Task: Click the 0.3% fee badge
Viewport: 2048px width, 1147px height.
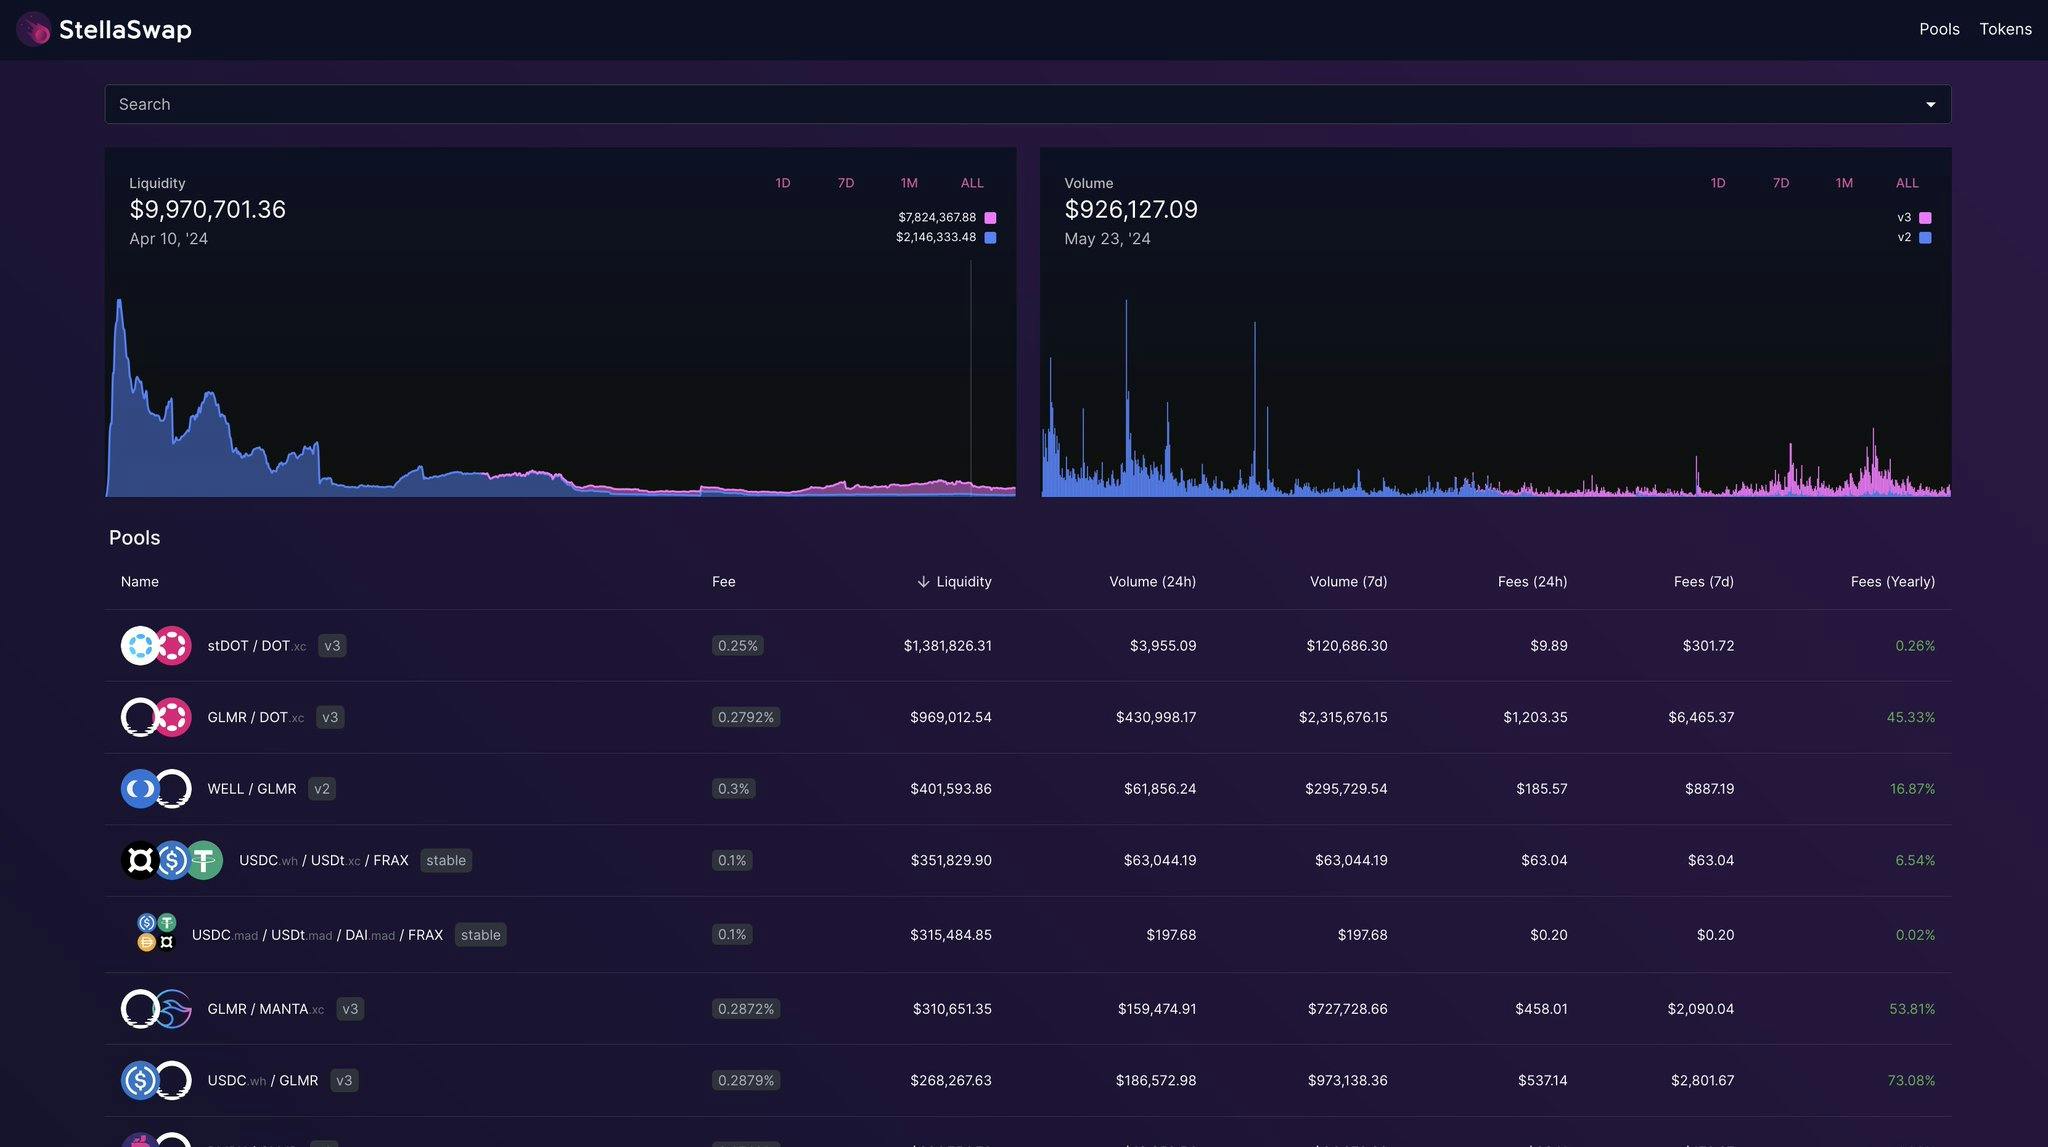Action: pyautogui.click(x=733, y=789)
